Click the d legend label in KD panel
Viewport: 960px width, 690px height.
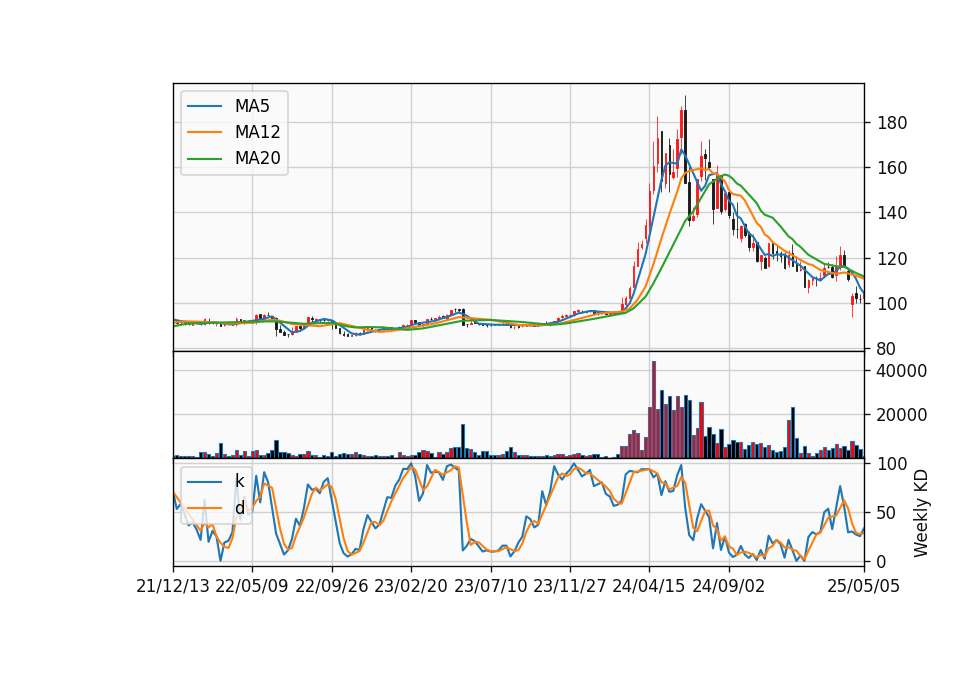239,508
